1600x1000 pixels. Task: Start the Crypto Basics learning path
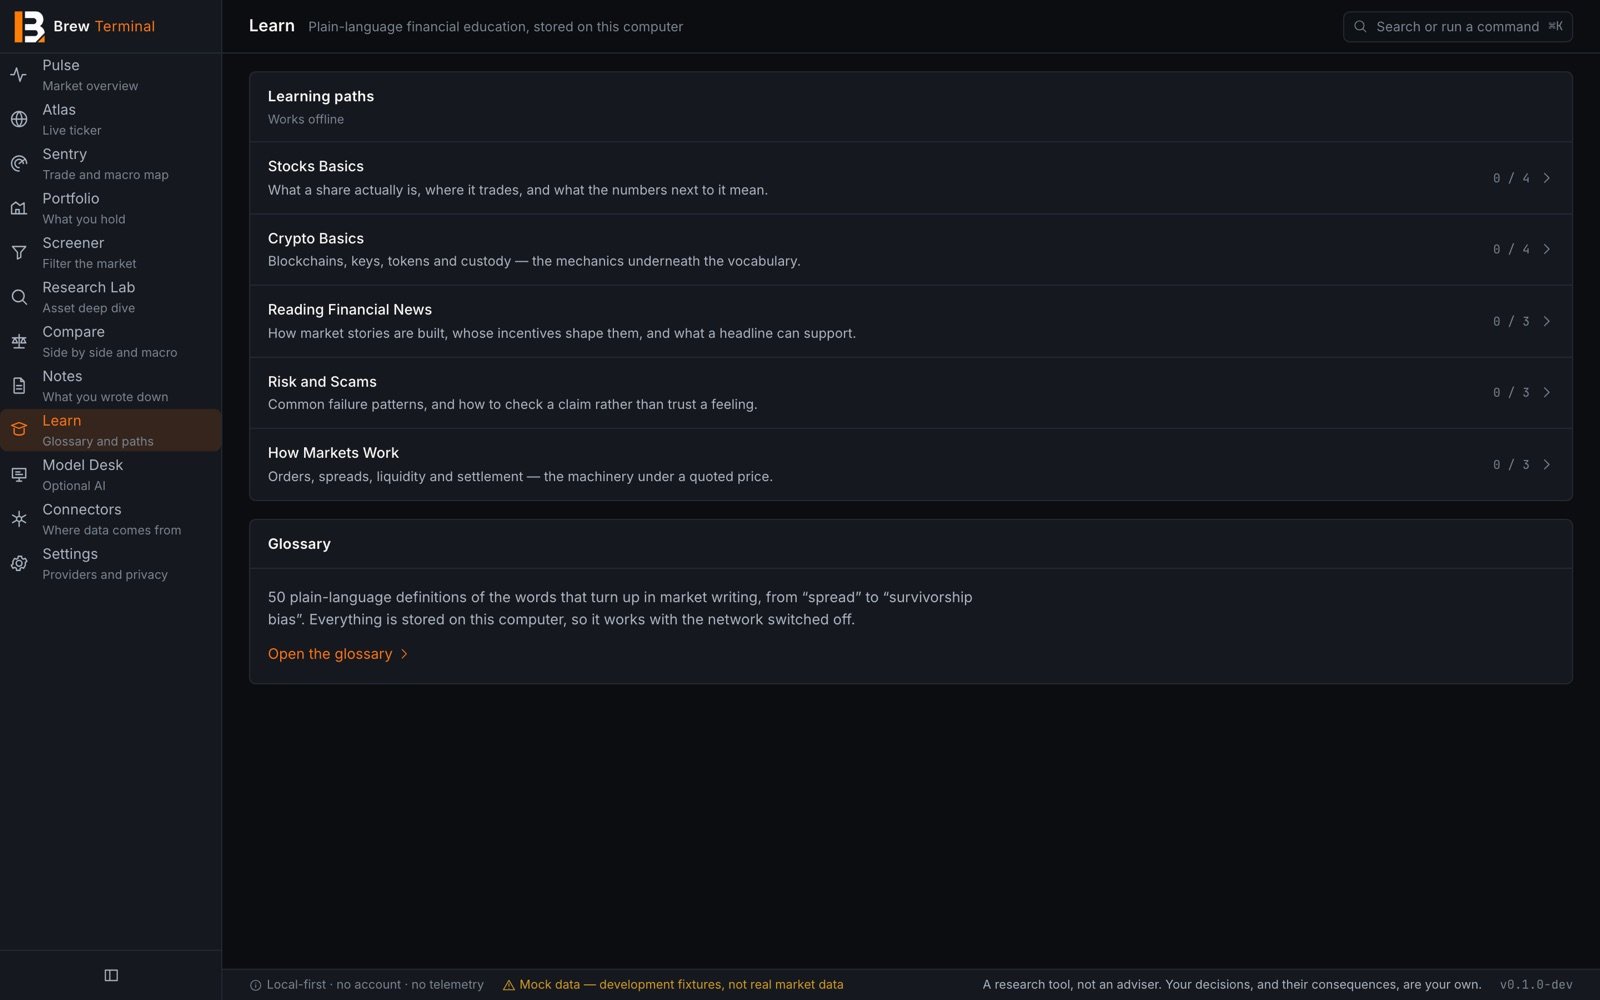910,249
